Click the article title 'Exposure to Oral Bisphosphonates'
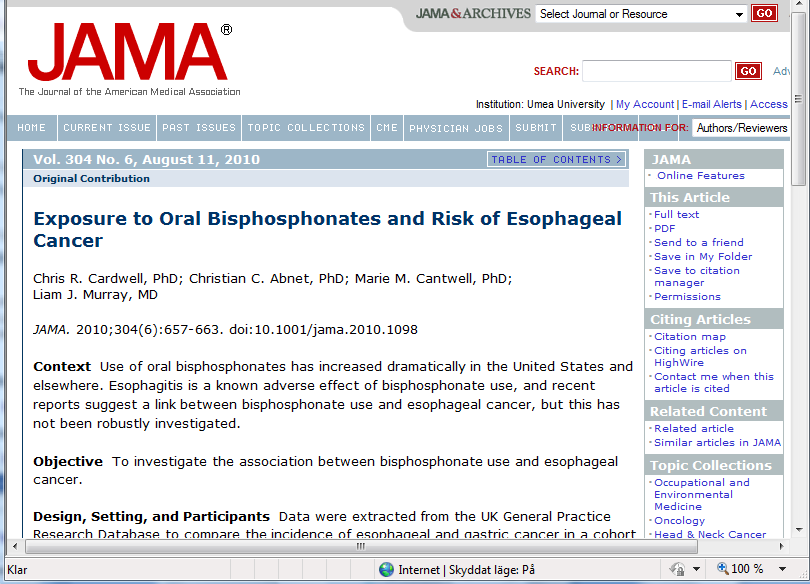This screenshot has height=584, width=810. click(328, 229)
